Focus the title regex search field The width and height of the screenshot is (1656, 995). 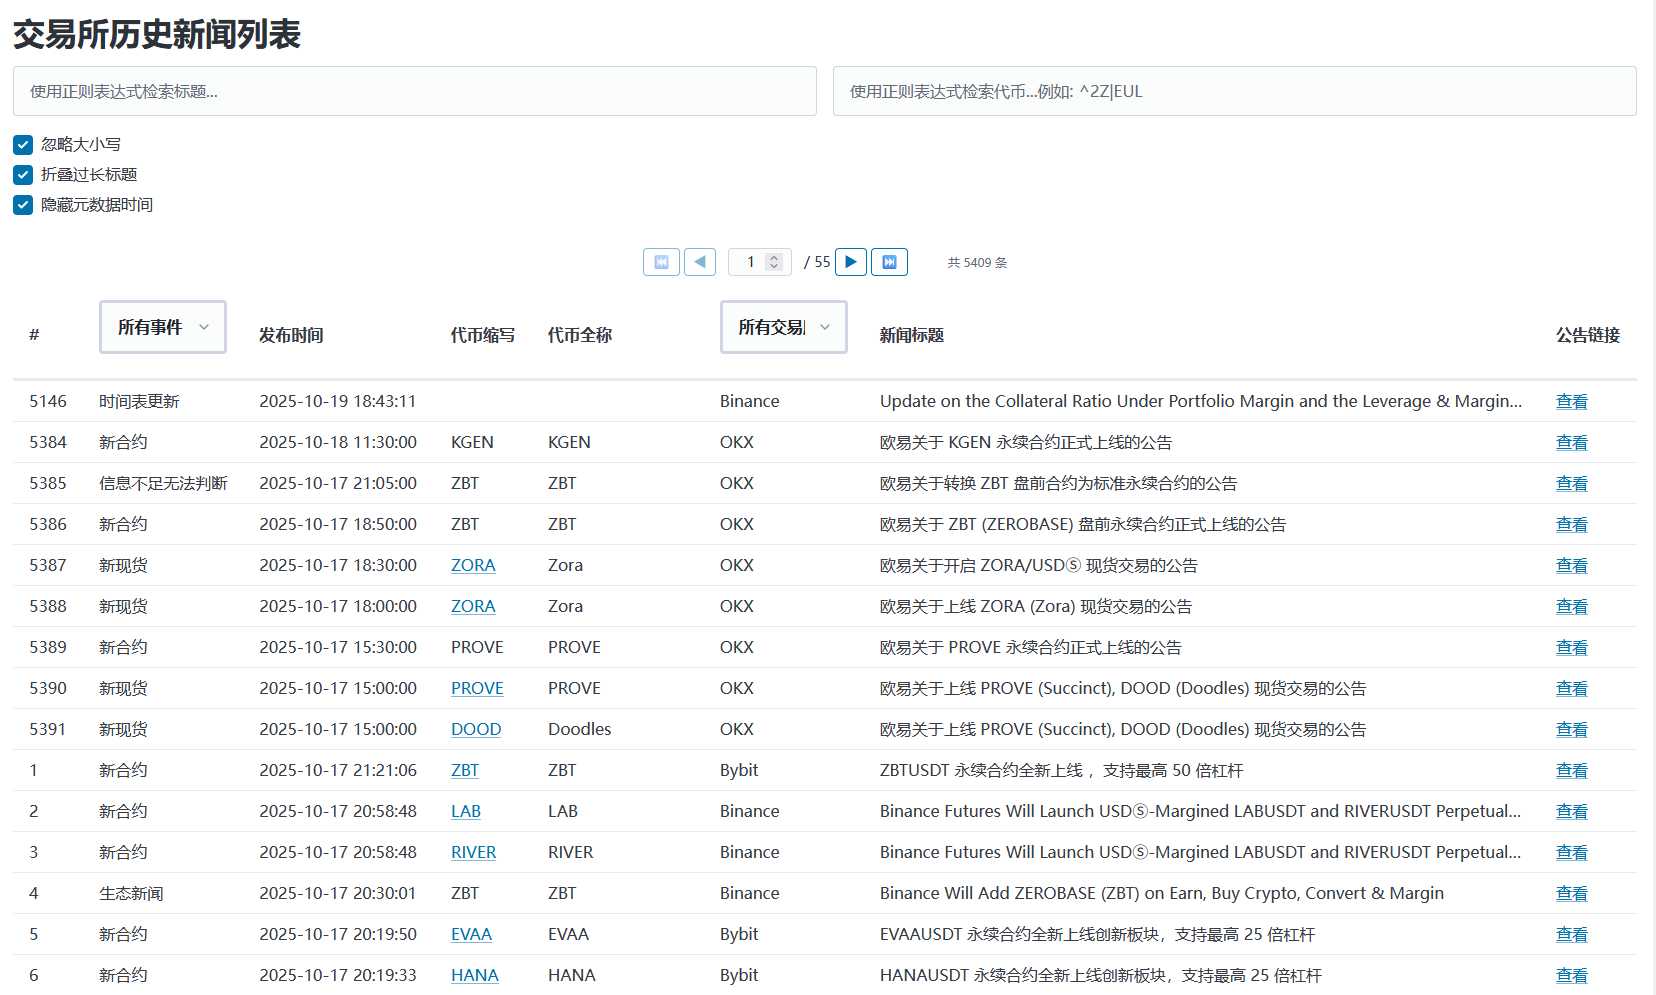(415, 91)
